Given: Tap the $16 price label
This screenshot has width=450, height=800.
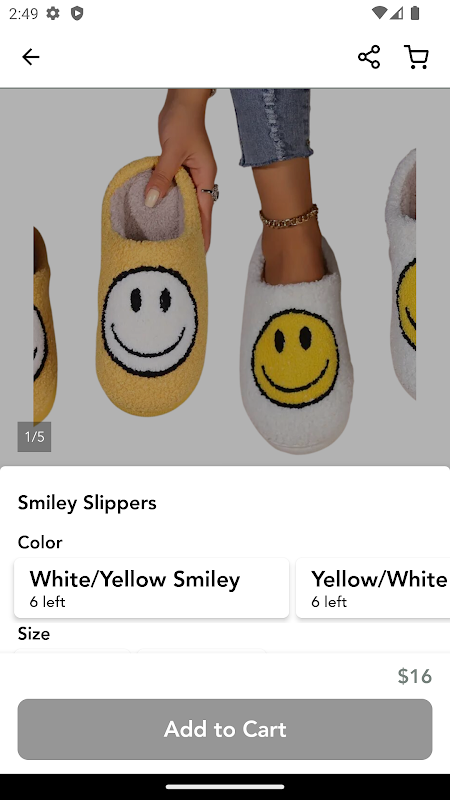Looking at the screenshot, I should 415,676.
